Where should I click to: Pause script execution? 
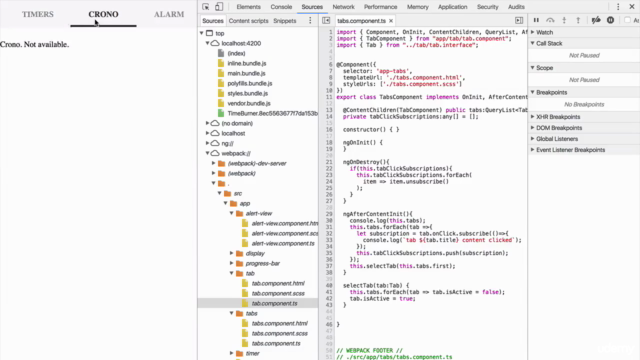click(x=536, y=20)
